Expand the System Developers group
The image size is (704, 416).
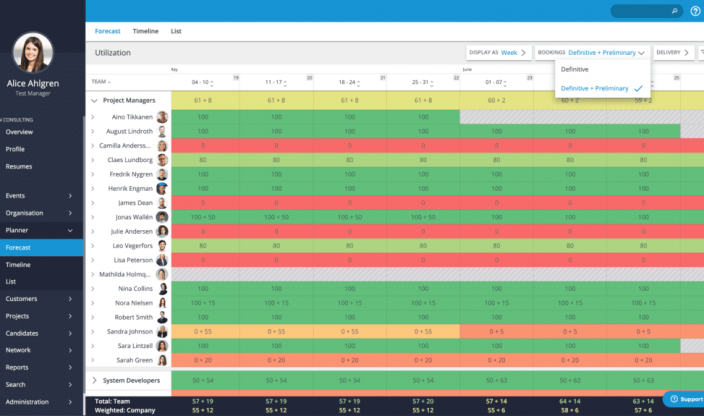click(x=95, y=380)
